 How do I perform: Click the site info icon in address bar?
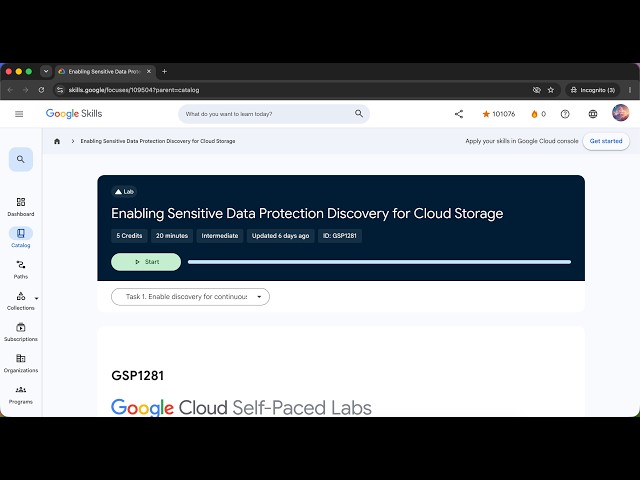pos(60,90)
